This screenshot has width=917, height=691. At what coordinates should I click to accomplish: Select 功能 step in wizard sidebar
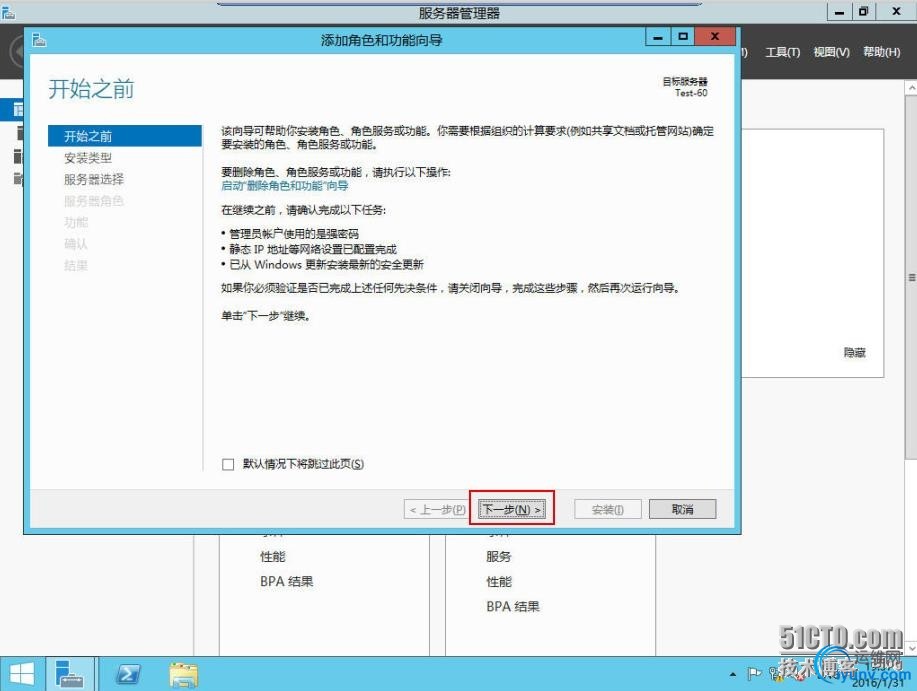click(x=76, y=222)
